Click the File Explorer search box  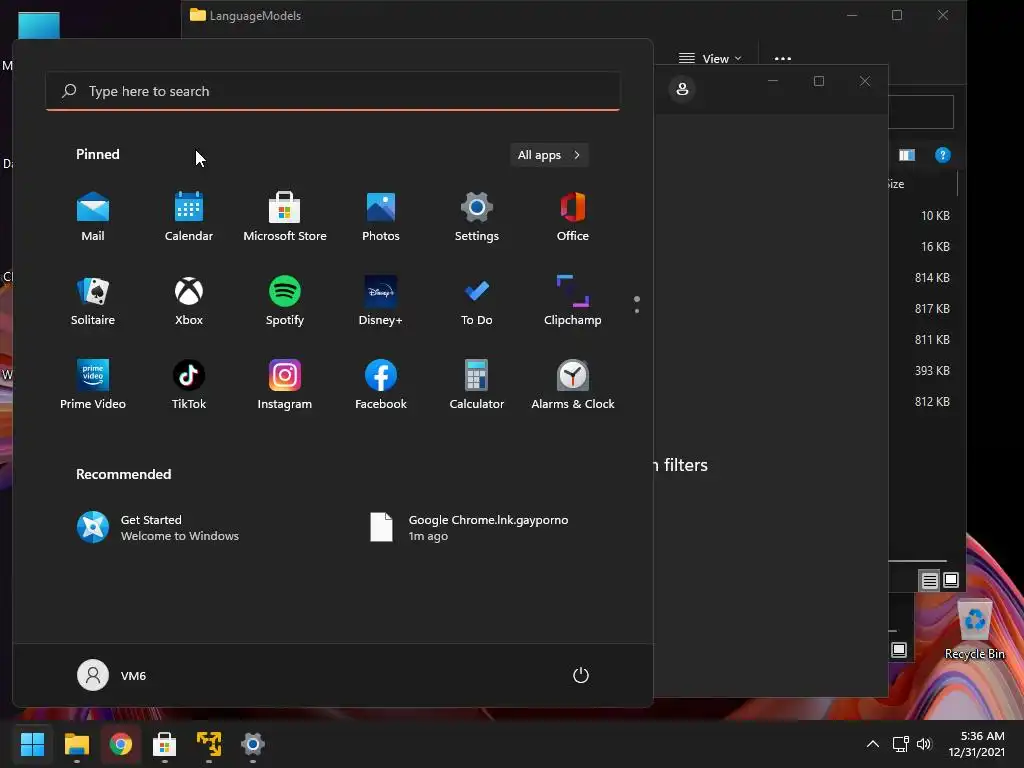pyautogui.click(x=921, y=112)
